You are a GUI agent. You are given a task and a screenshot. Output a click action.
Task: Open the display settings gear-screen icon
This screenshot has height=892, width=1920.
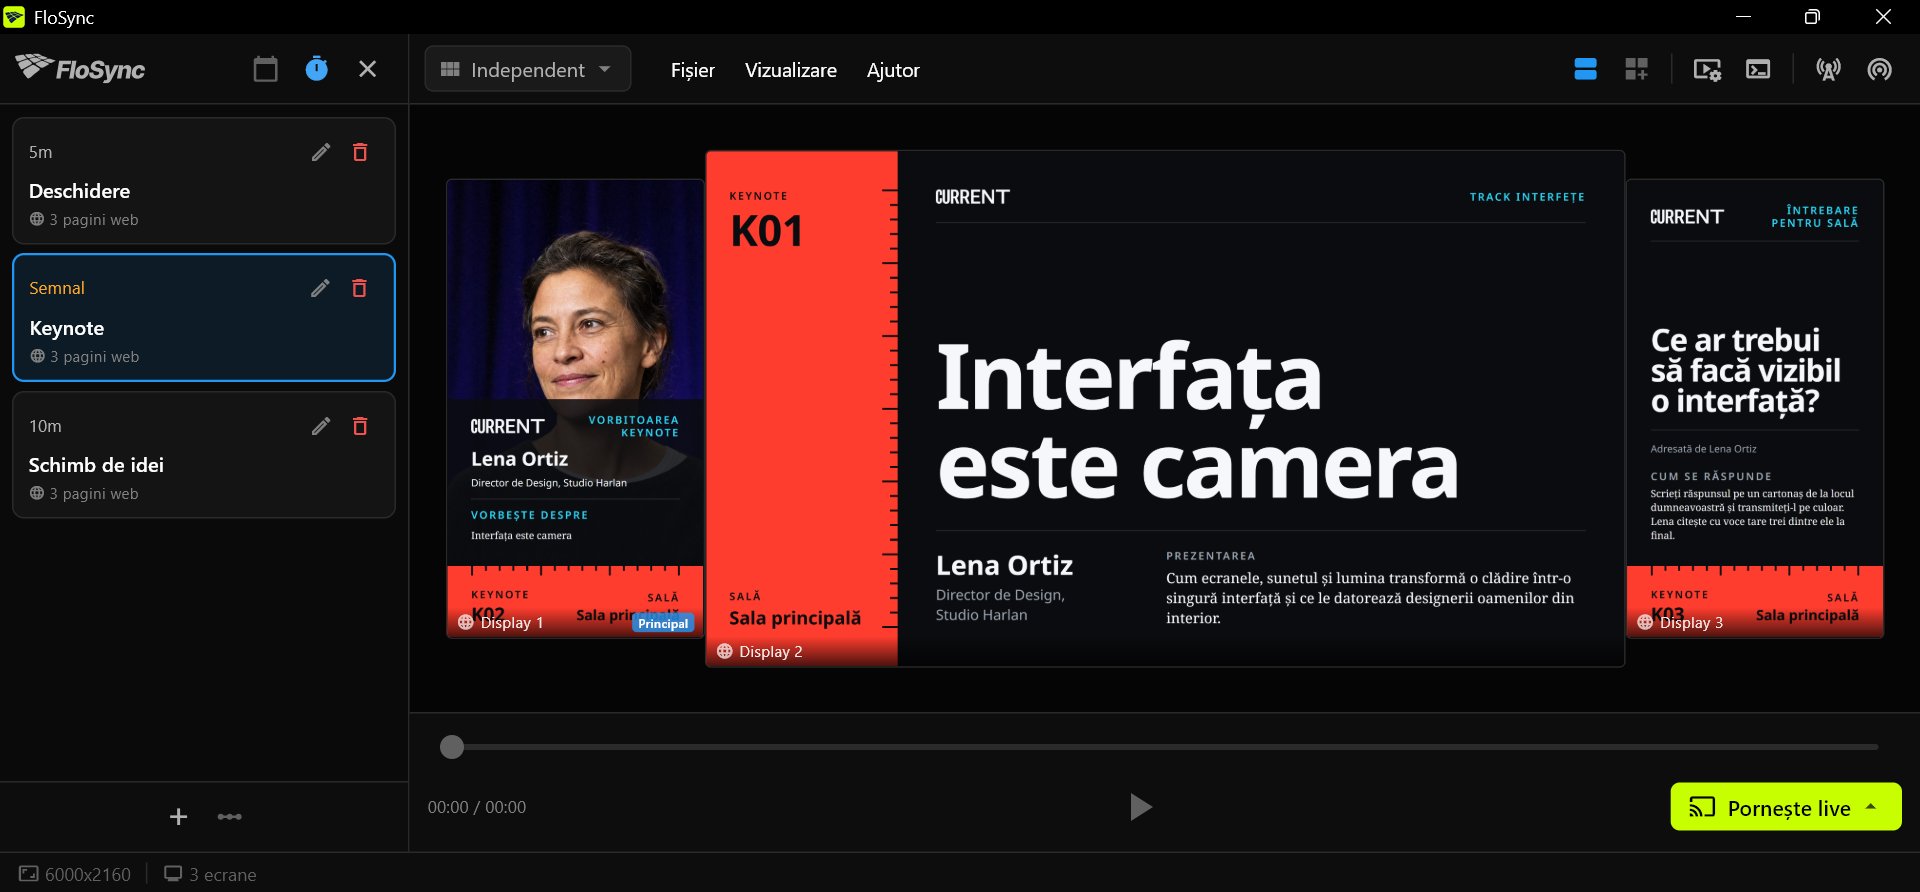click(1707, 69)
